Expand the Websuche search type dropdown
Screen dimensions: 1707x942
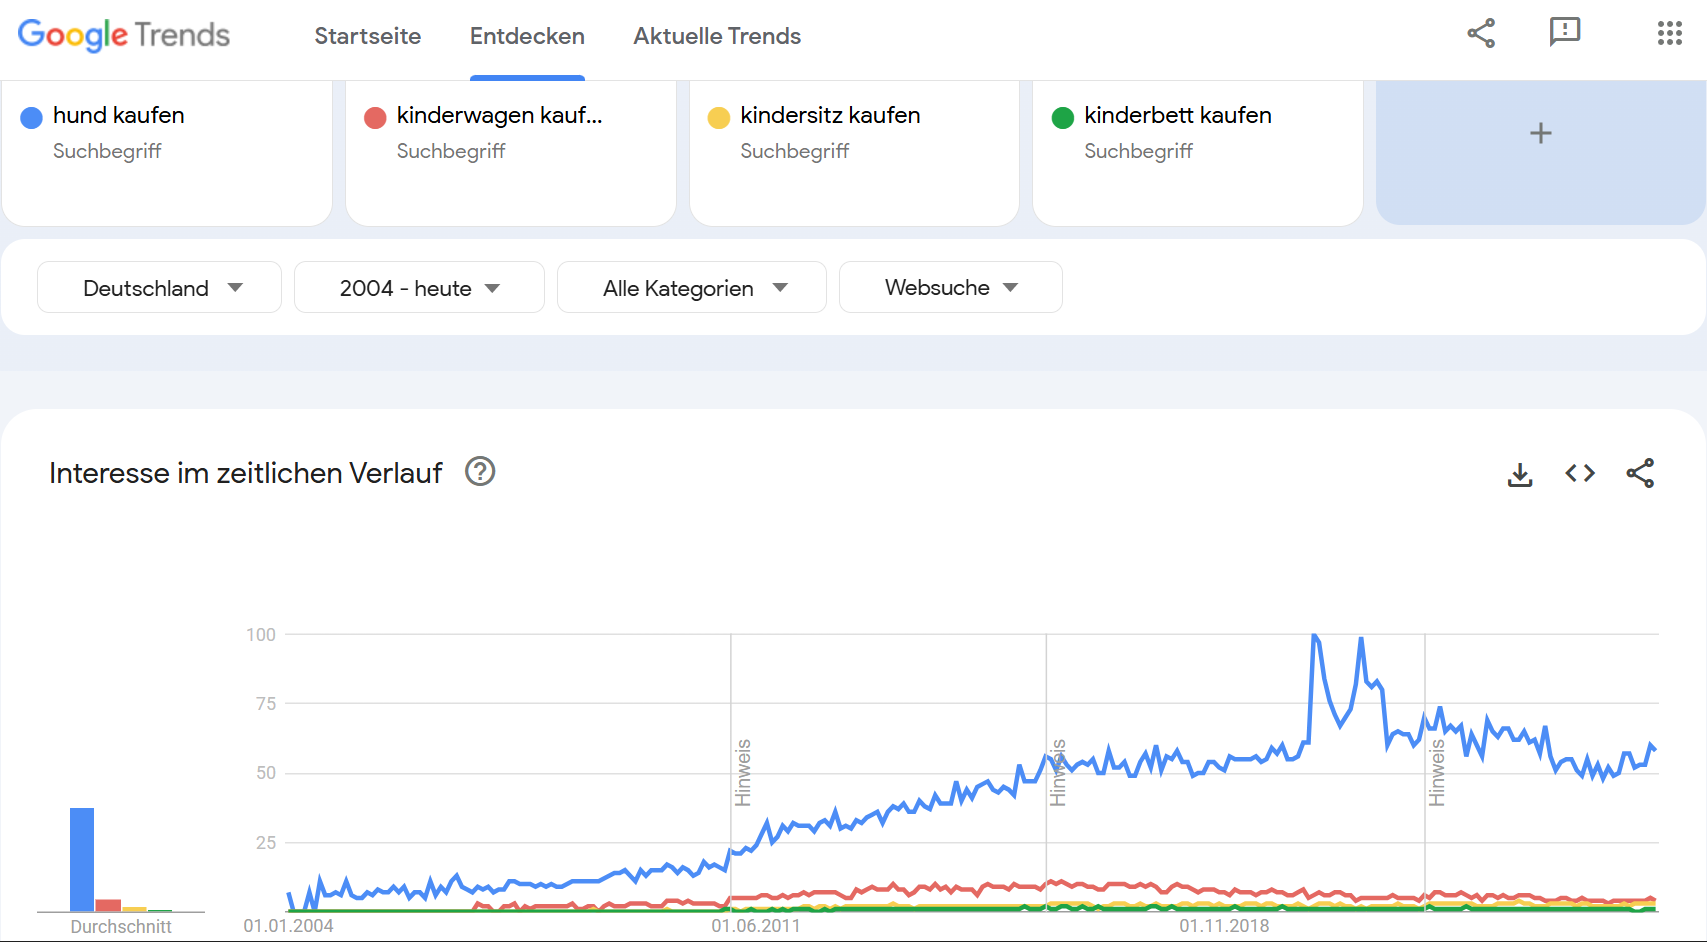[950, 288]
